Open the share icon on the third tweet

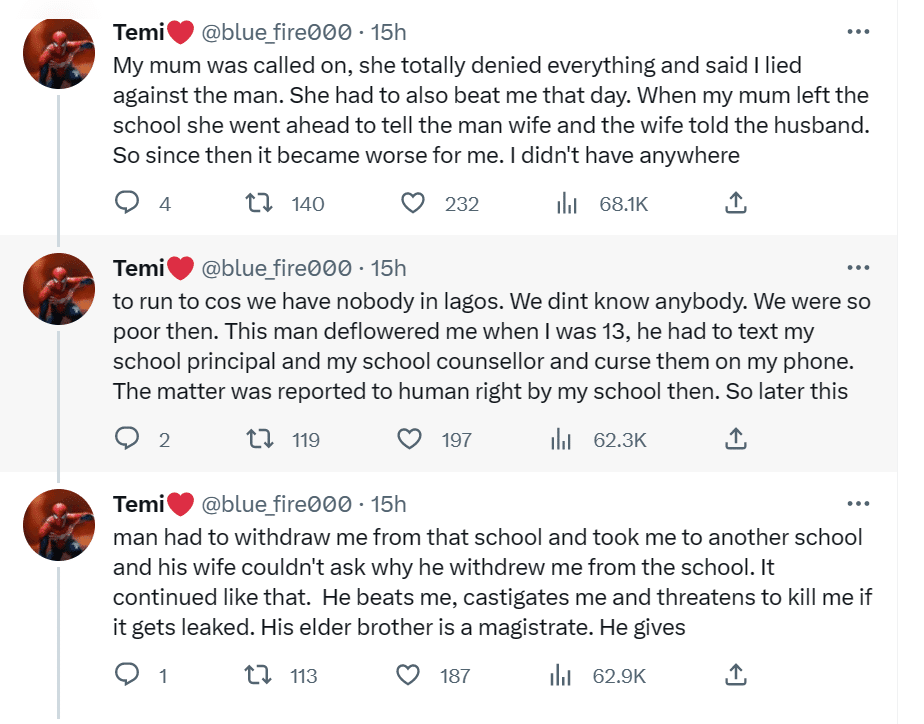click(736, 675)
